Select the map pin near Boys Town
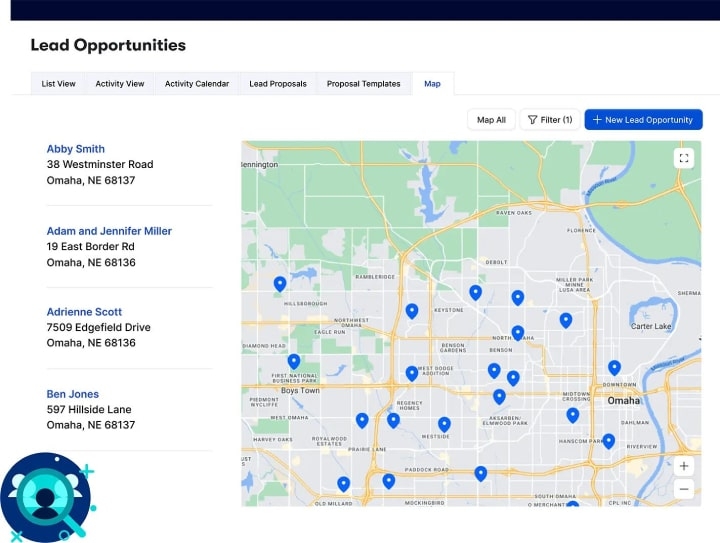Screen dimensions: 720x543 click(x=293, y=361)
